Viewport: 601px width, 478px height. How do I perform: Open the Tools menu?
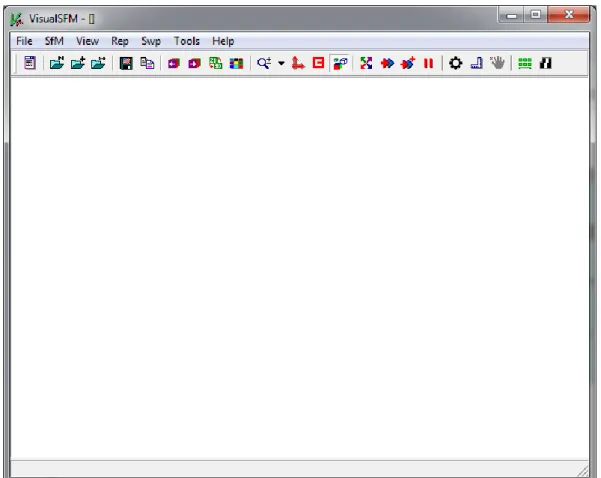(187, 41)
